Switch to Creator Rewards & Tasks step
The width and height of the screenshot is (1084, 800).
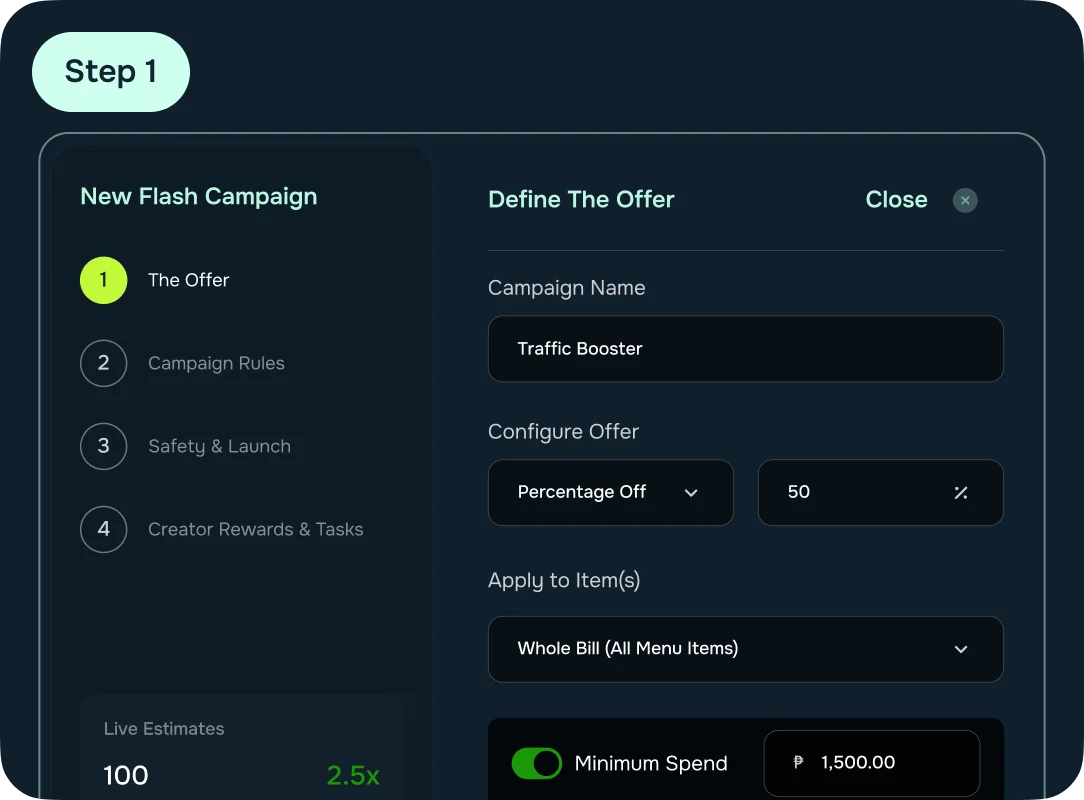(255, 529)
